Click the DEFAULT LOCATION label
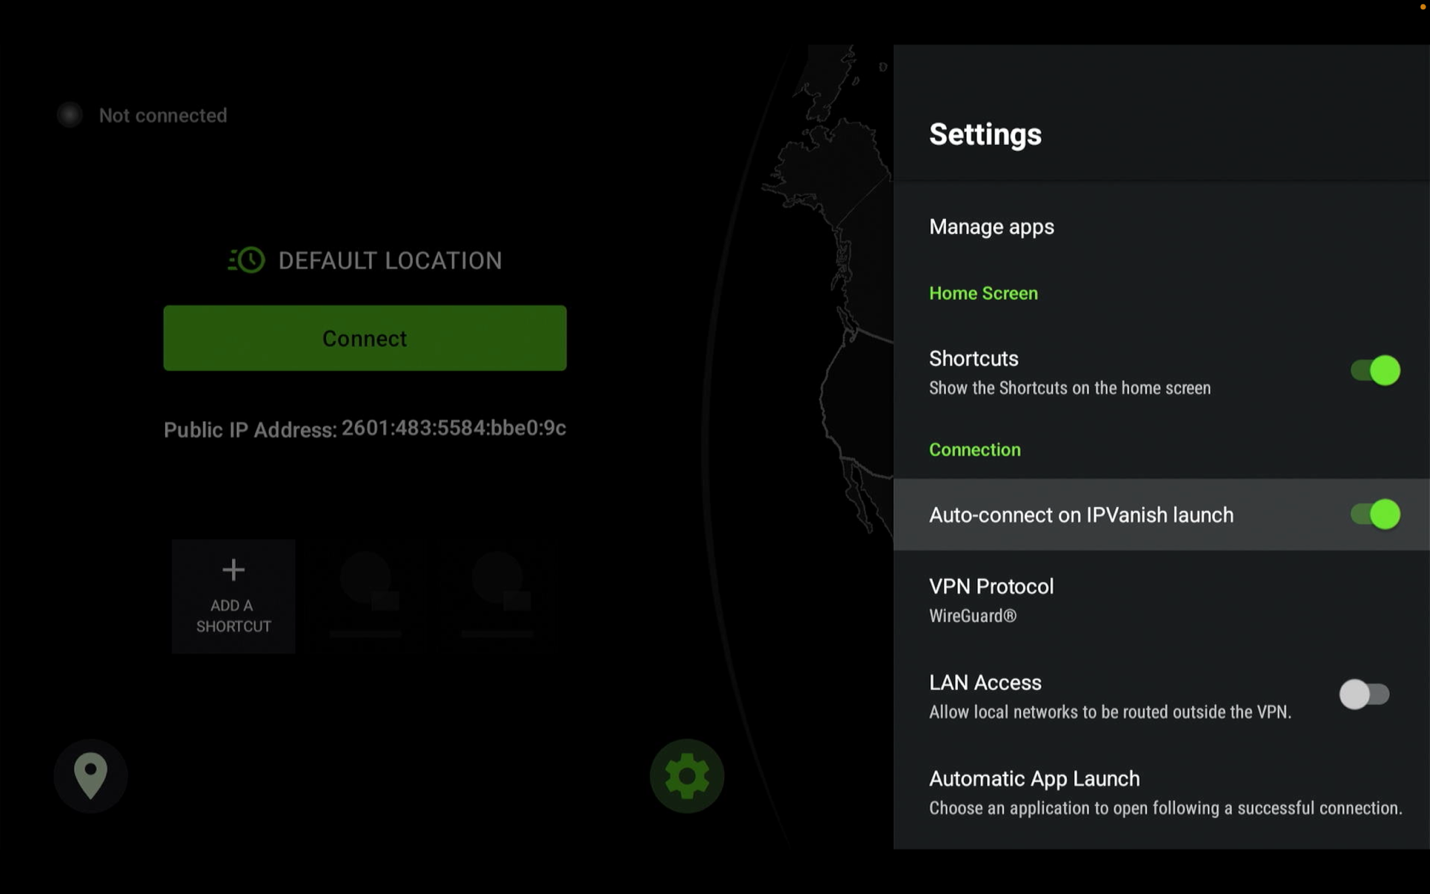1430x894 pixels. click(x=390, y=260)
